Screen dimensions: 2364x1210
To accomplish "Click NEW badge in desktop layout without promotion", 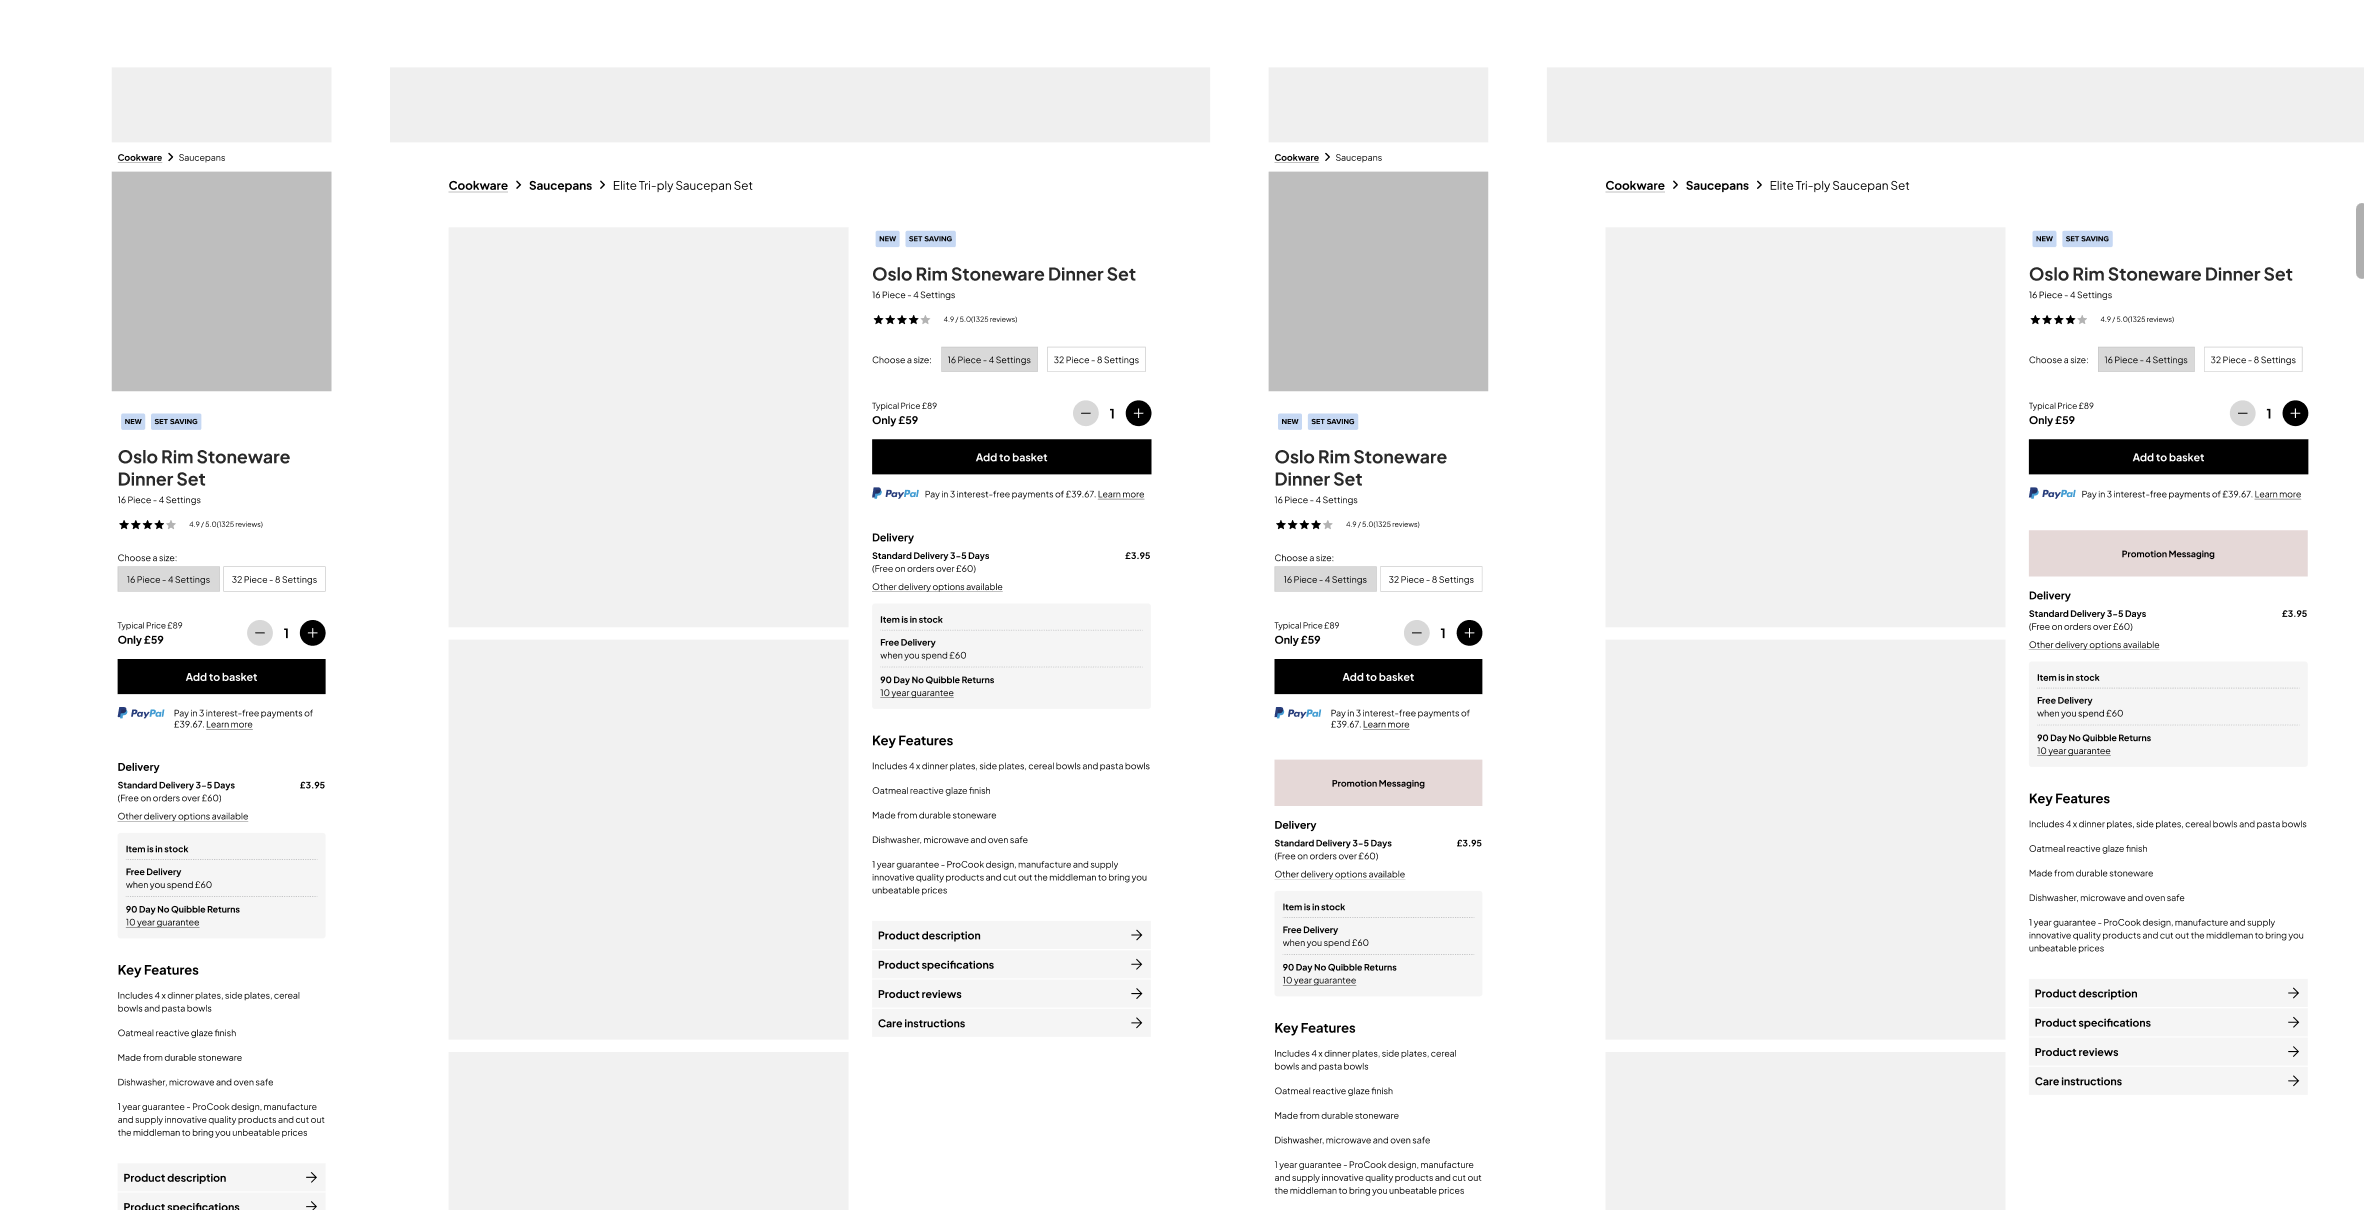I will (888, 239).
